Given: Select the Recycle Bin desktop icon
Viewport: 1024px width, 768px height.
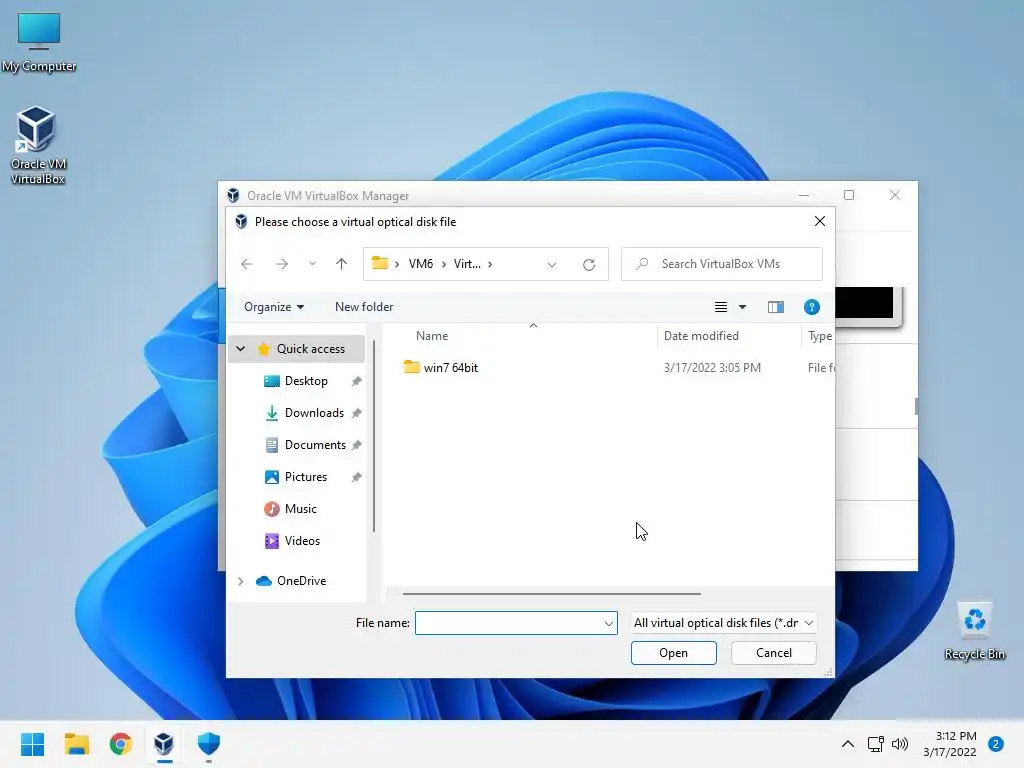Looking at the screenshot, I should point(974,631).
